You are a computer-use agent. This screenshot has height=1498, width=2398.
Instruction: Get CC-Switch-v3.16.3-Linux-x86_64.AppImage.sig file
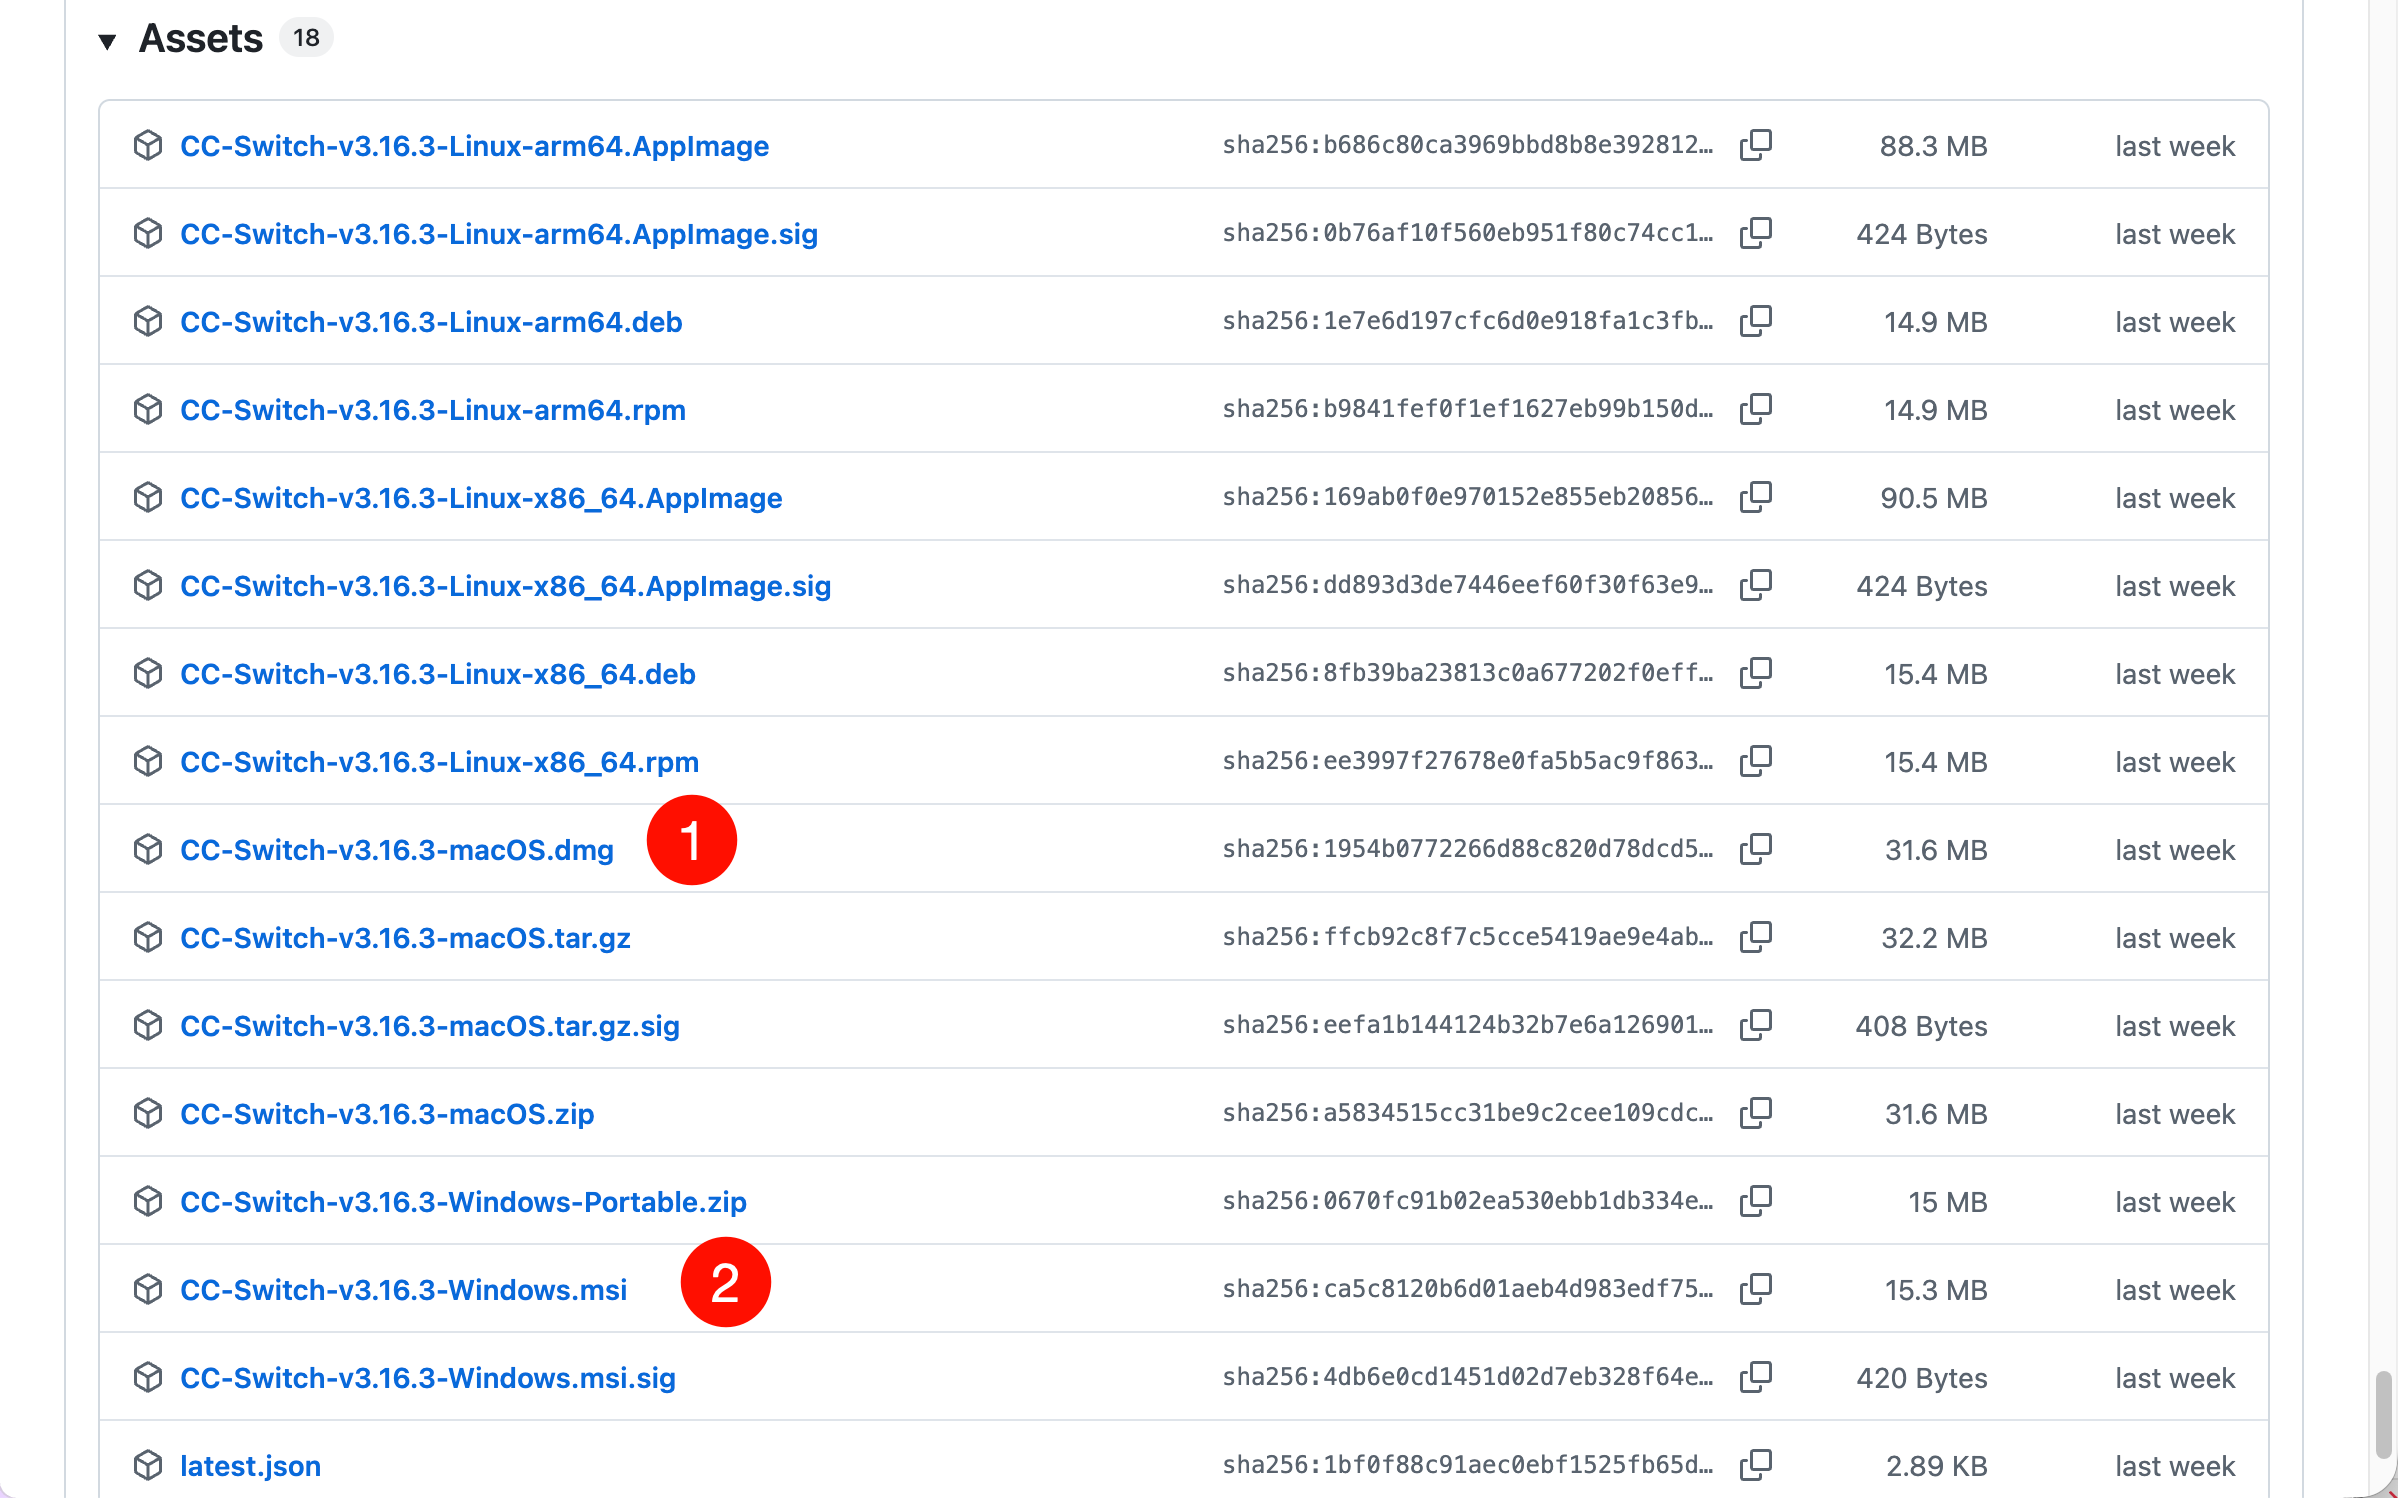[505, 586]
